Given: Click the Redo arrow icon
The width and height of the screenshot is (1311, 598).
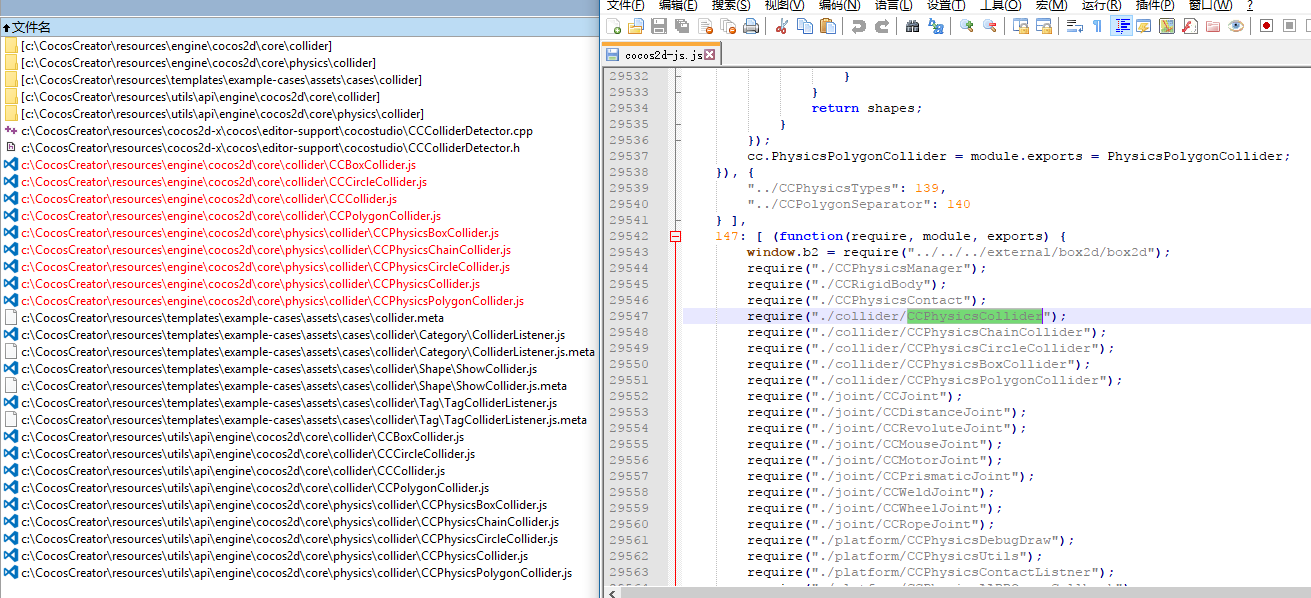Looking at the screenshot, I should [882, 26].
